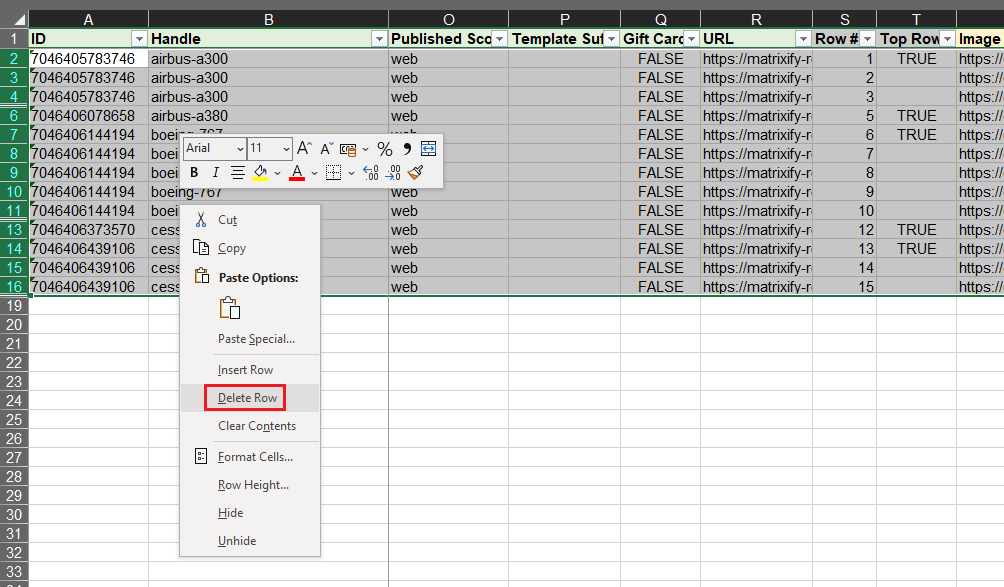Toggle bold in the mini toolbar

tap(195, 172)
